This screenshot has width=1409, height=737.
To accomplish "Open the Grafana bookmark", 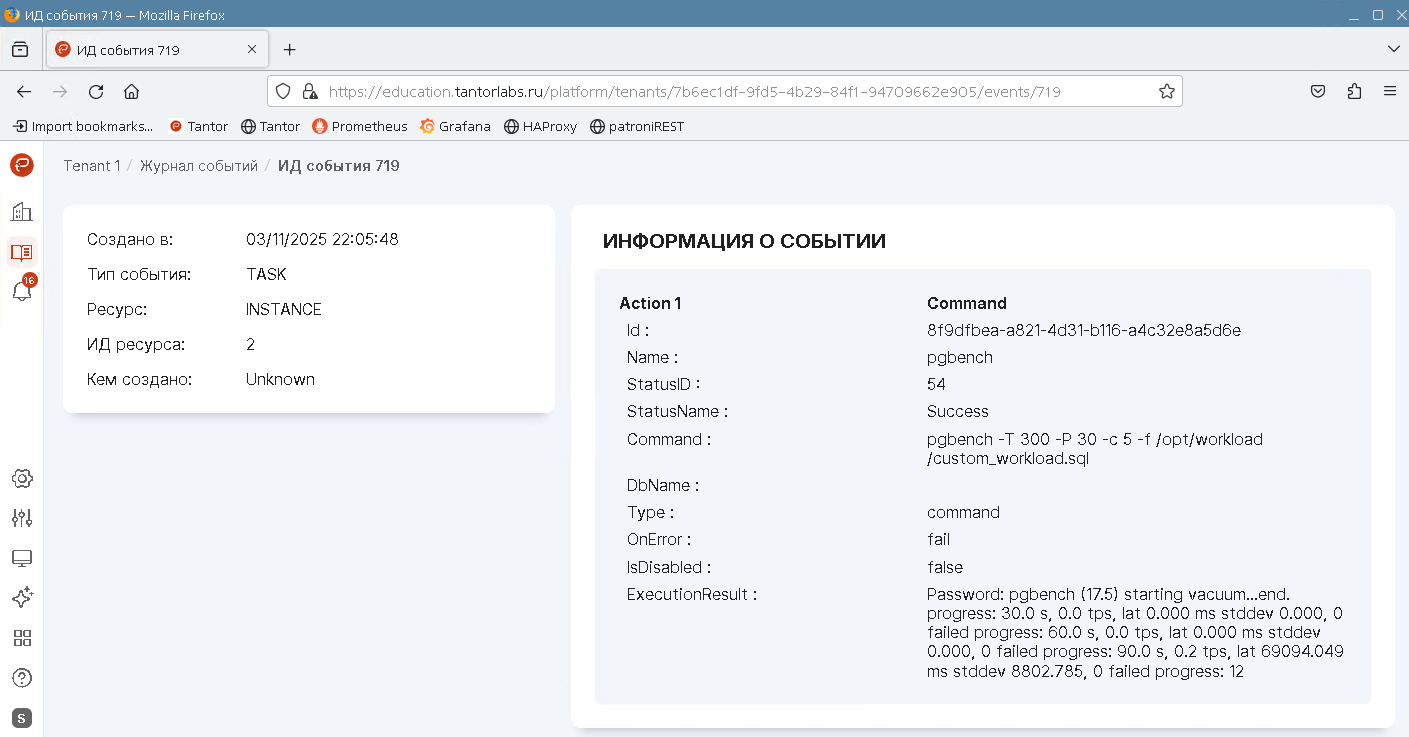I will tap(455, 126).
